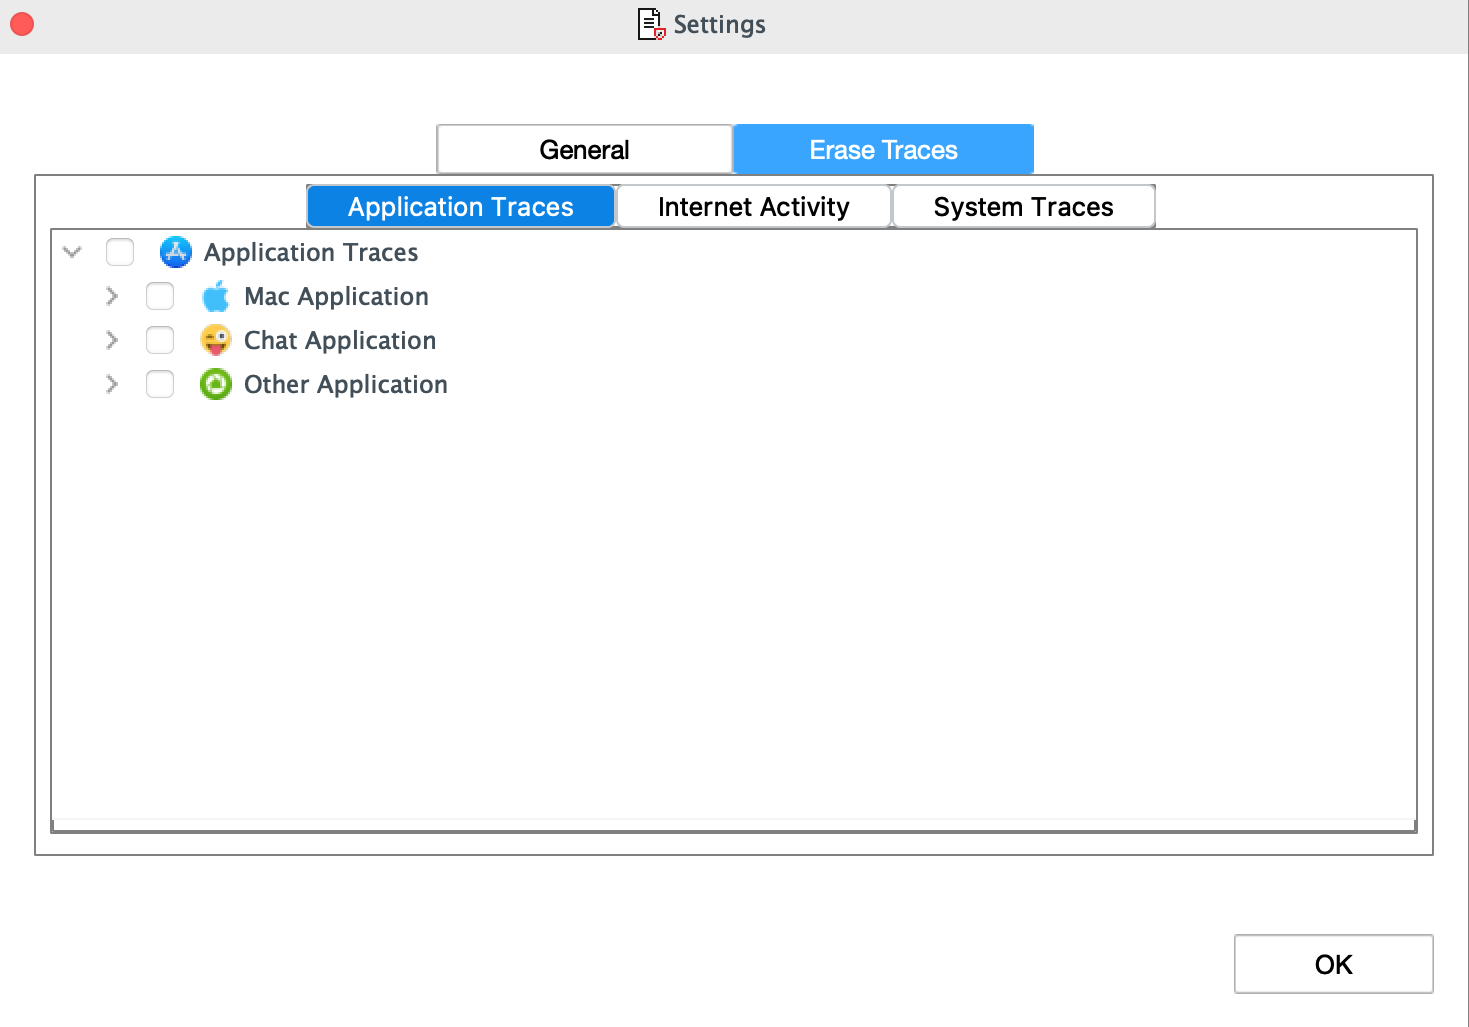Expand the Chat Application node
Screen dimensions: 1469x1027
point(112,340)
